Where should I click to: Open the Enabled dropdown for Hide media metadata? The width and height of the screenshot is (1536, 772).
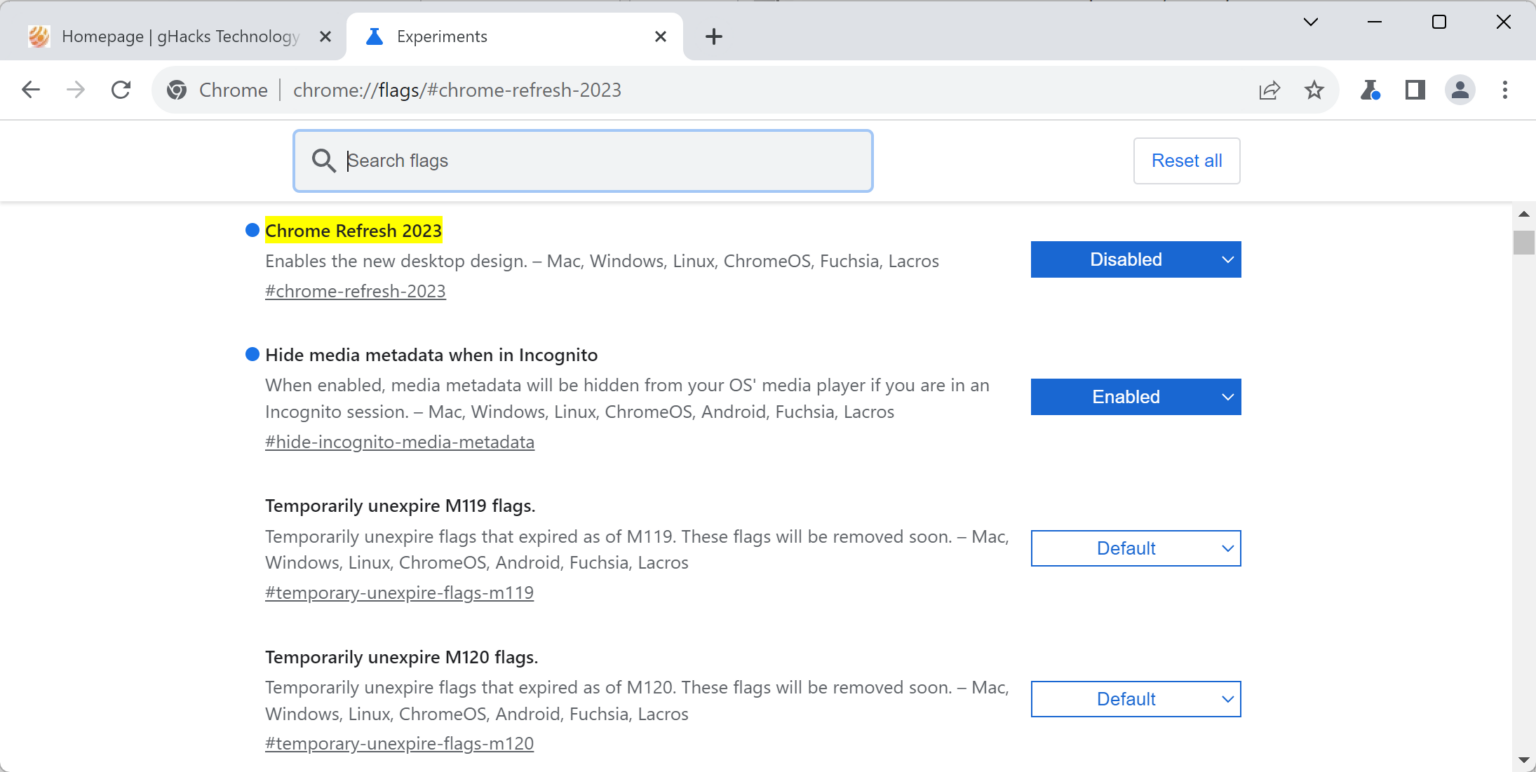1135,396
